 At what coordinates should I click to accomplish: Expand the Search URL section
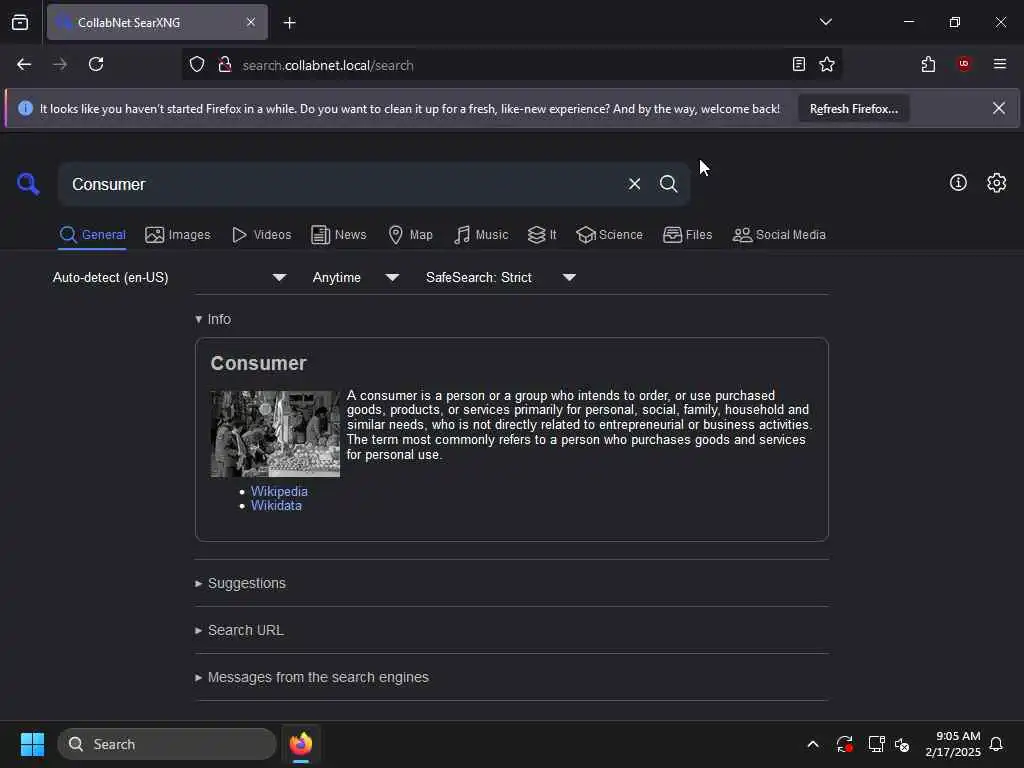pyautogui.click(x=239, y=630)
